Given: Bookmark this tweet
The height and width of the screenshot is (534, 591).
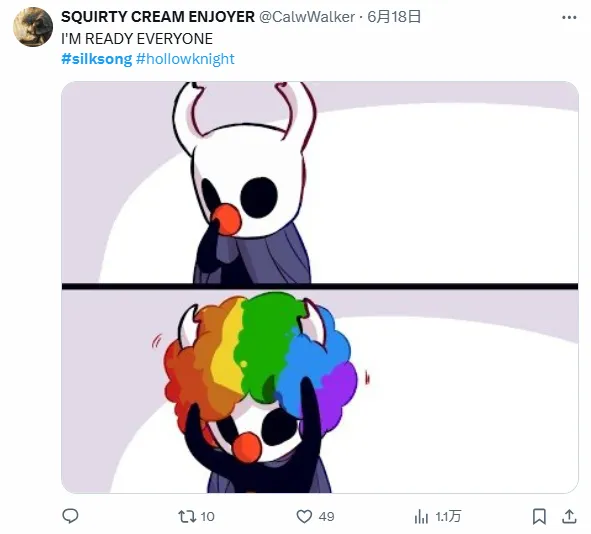Looking at the screenshot, I should point(539,516).
